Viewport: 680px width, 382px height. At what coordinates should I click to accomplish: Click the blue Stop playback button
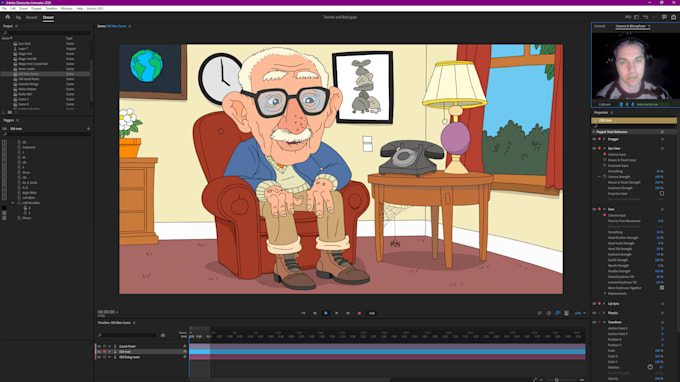pos(326,313)
